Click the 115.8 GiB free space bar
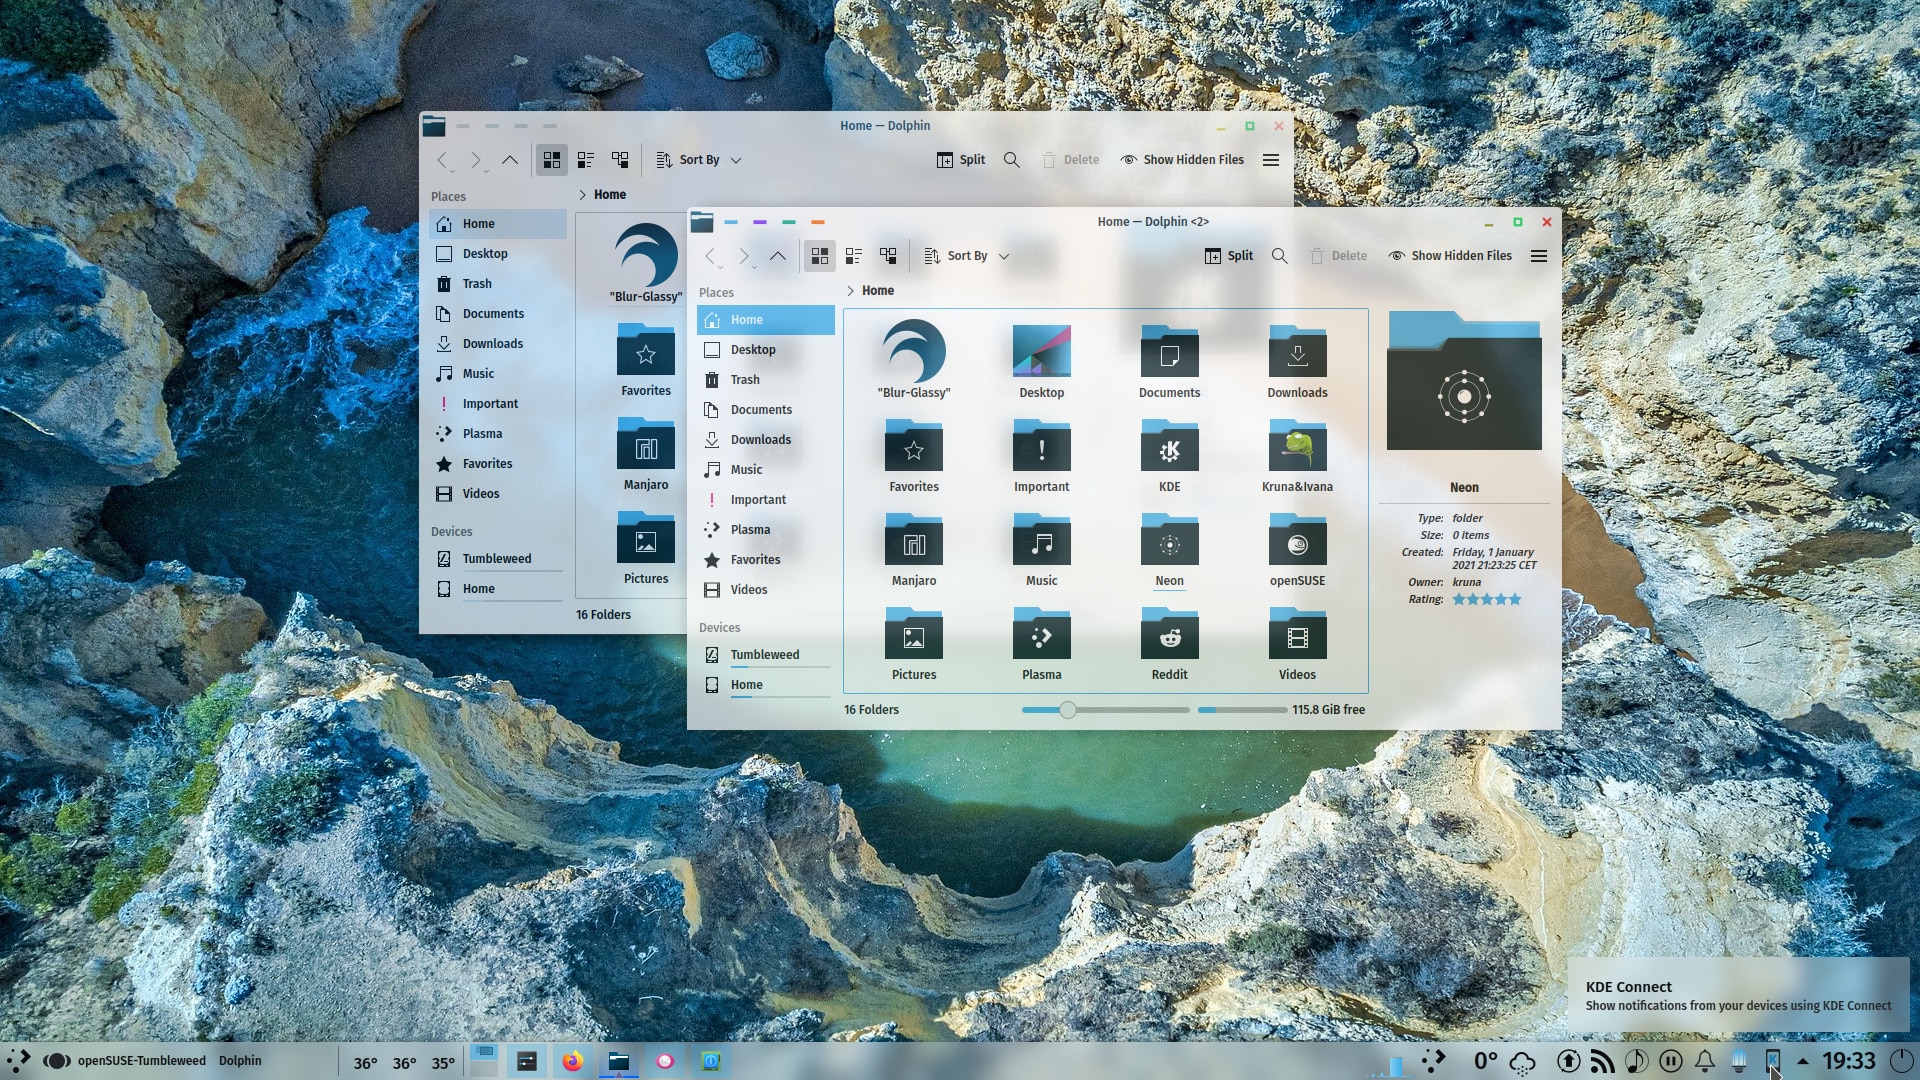Screen dimensions: 1920x1080 click(x=1242, y=710)
